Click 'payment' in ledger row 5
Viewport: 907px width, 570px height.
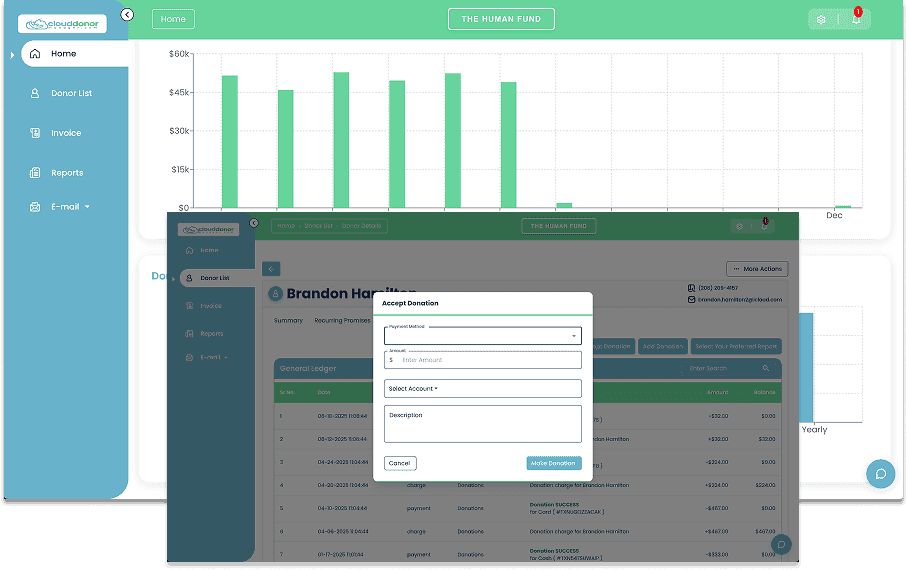418,509
